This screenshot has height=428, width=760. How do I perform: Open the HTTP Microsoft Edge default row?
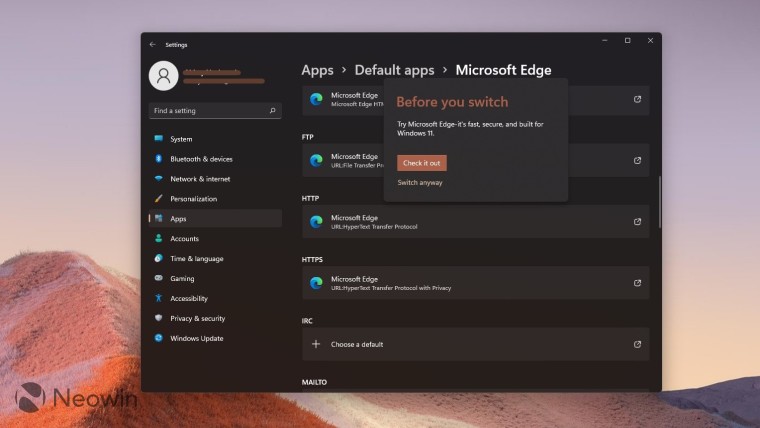click(475, 222)
